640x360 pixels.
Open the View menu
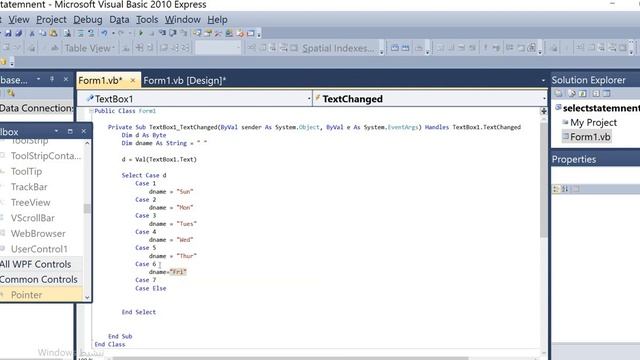19,20
